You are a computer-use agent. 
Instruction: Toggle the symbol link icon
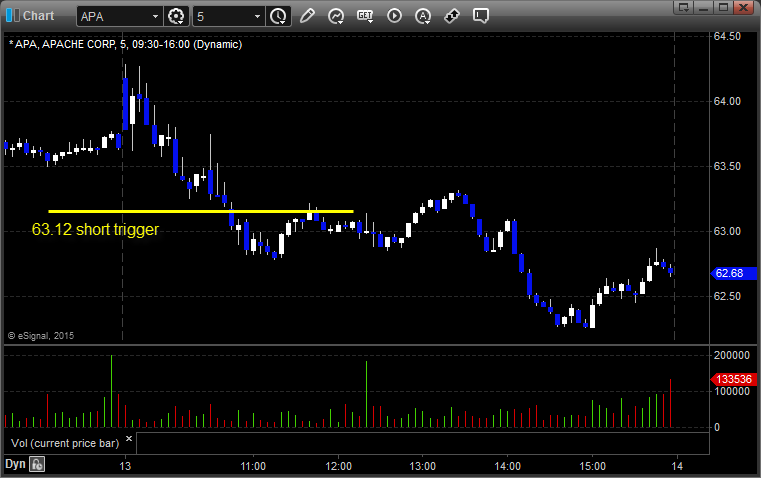452,16
